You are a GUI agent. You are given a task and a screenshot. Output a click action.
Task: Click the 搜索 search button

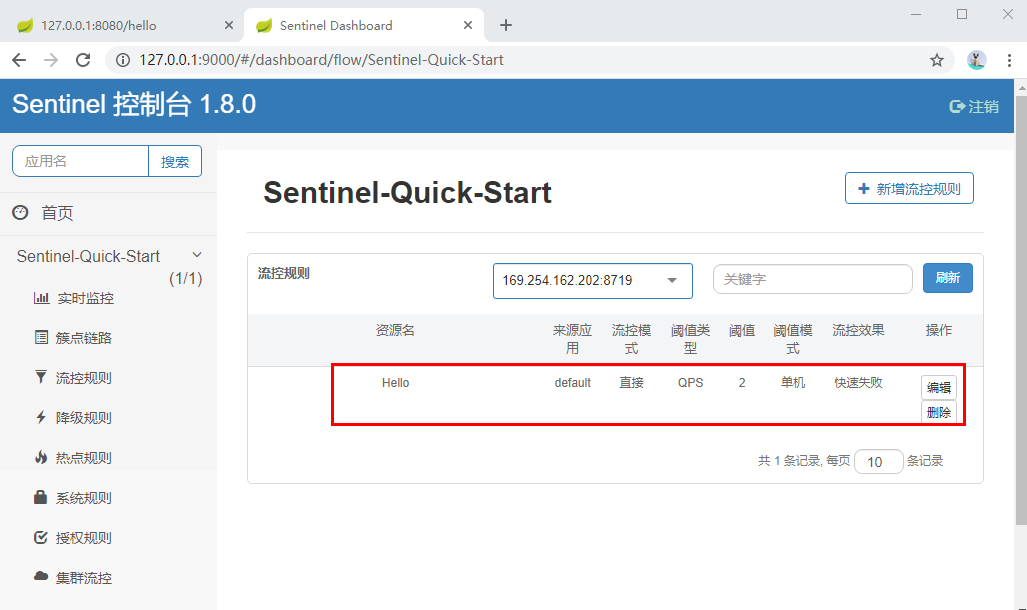pyautogui.click(x=175, y=161)
